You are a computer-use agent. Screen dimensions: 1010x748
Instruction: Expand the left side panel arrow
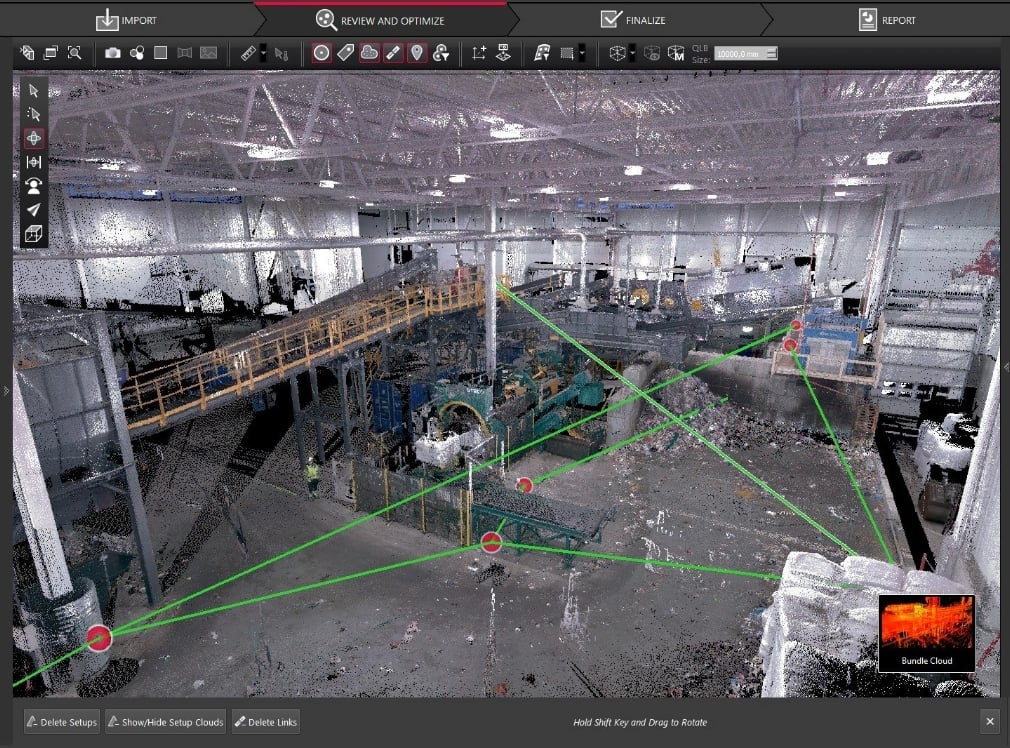point(6,390)
